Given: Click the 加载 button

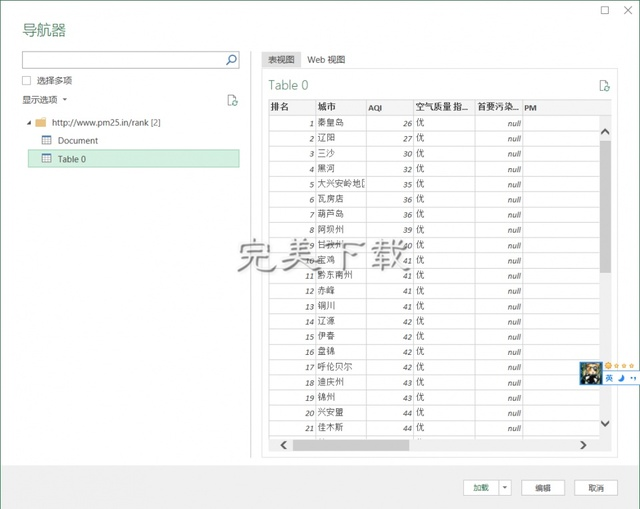Looking at the screenshot, I should (x=481, y=488).
